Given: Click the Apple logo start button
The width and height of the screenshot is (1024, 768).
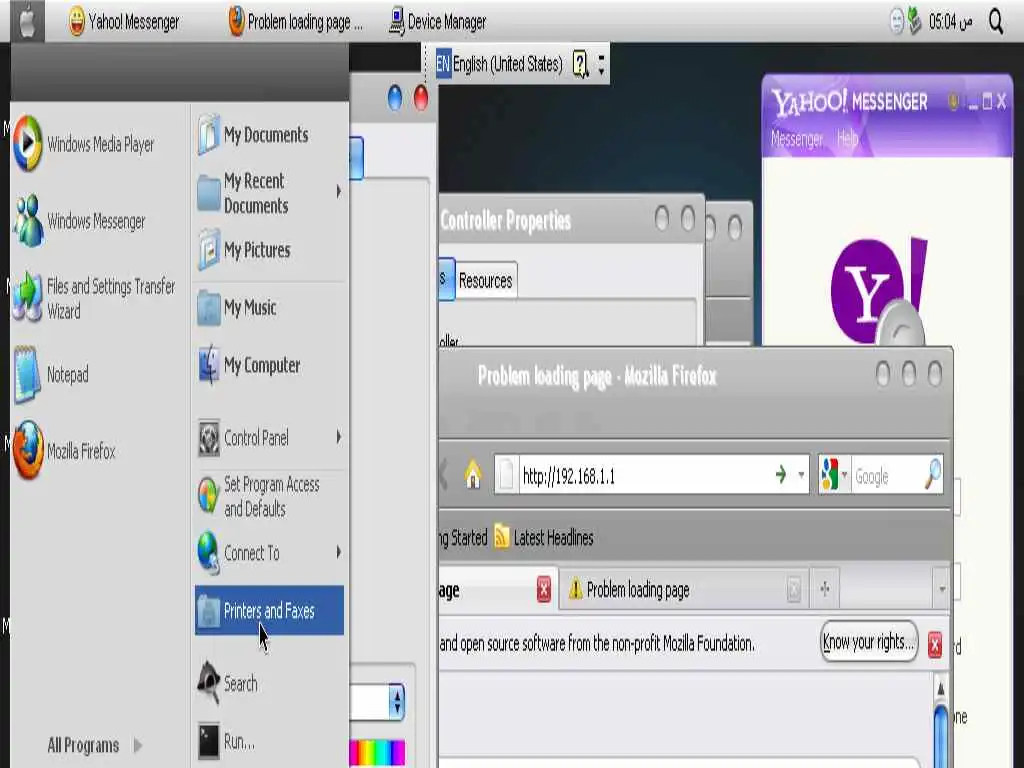Looking at the screenshot, I should pos(27,22).
